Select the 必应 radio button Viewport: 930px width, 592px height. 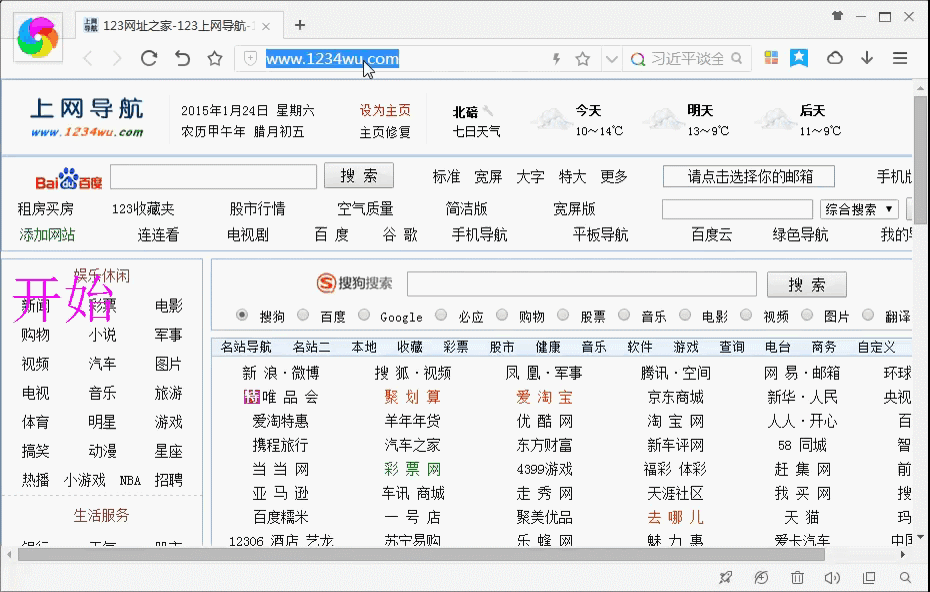441,315
